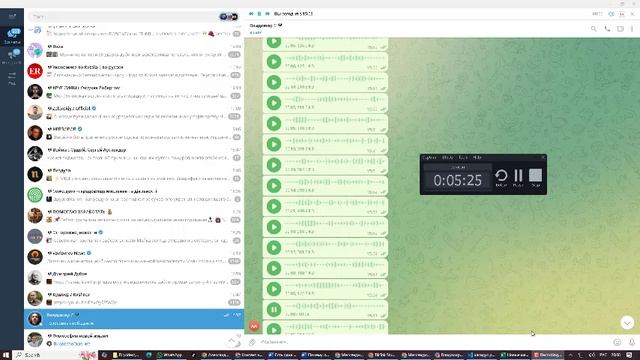Open the edit folders item in sidebar
This screenshot has width=640, height=360.
coord(12,78)
